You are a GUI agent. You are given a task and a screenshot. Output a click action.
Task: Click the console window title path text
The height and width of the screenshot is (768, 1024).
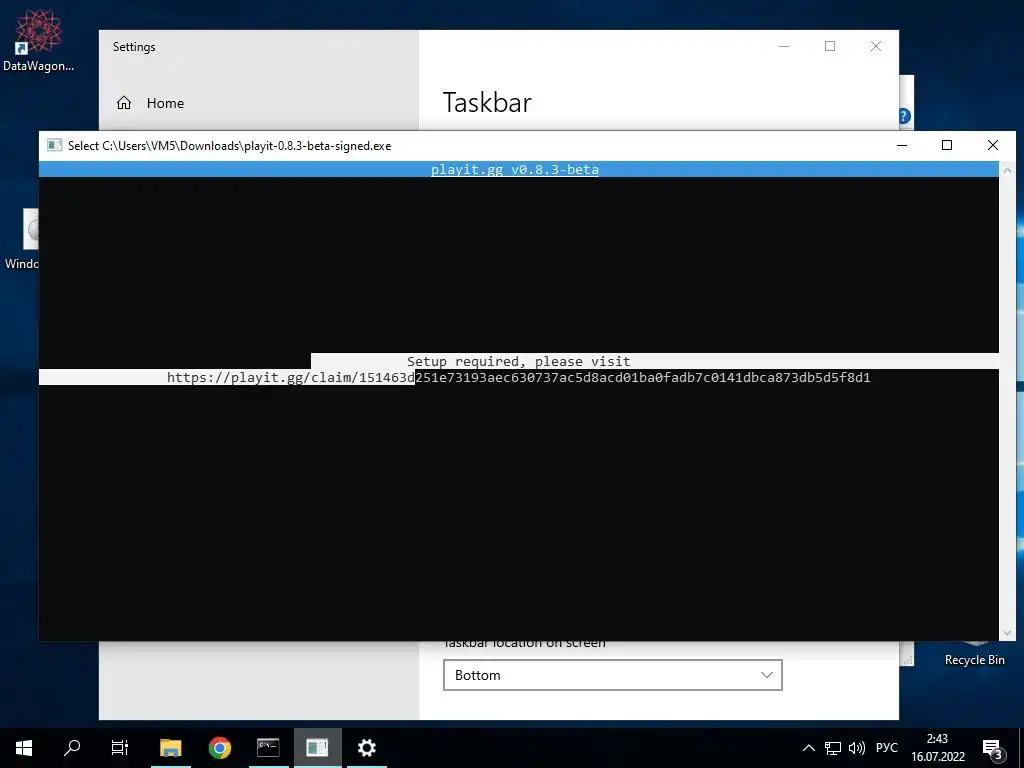pos(229,146)
